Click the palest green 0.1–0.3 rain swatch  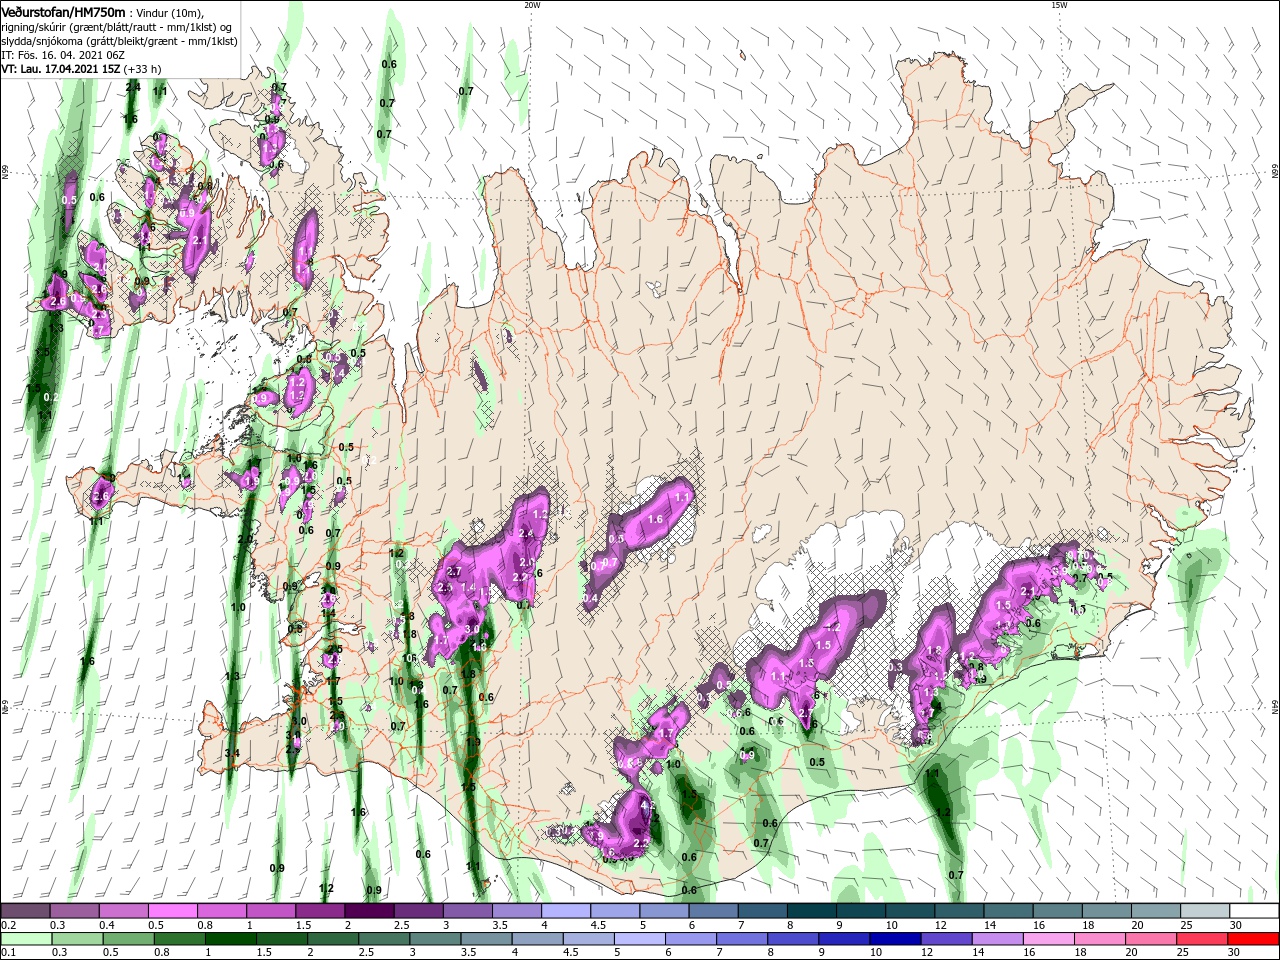point(25,939)
